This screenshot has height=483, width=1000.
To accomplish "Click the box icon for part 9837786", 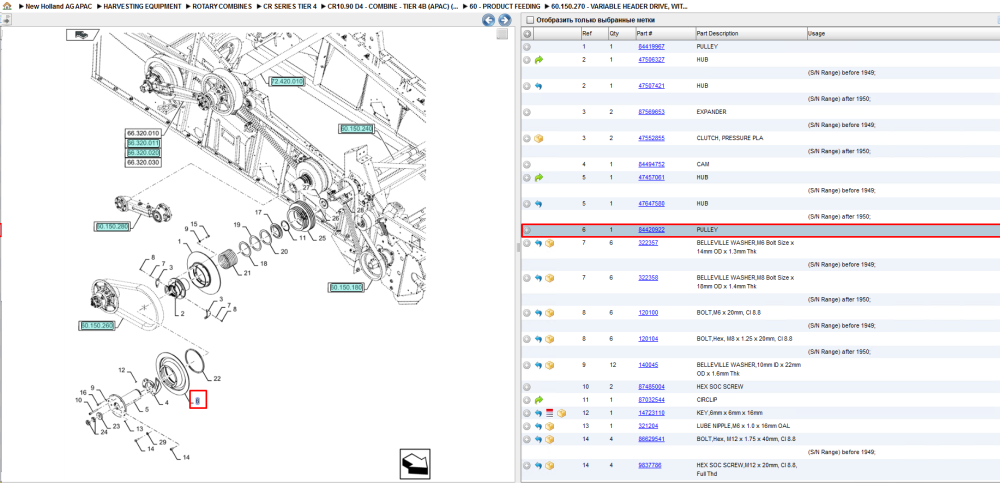I will tap(549, 466).
